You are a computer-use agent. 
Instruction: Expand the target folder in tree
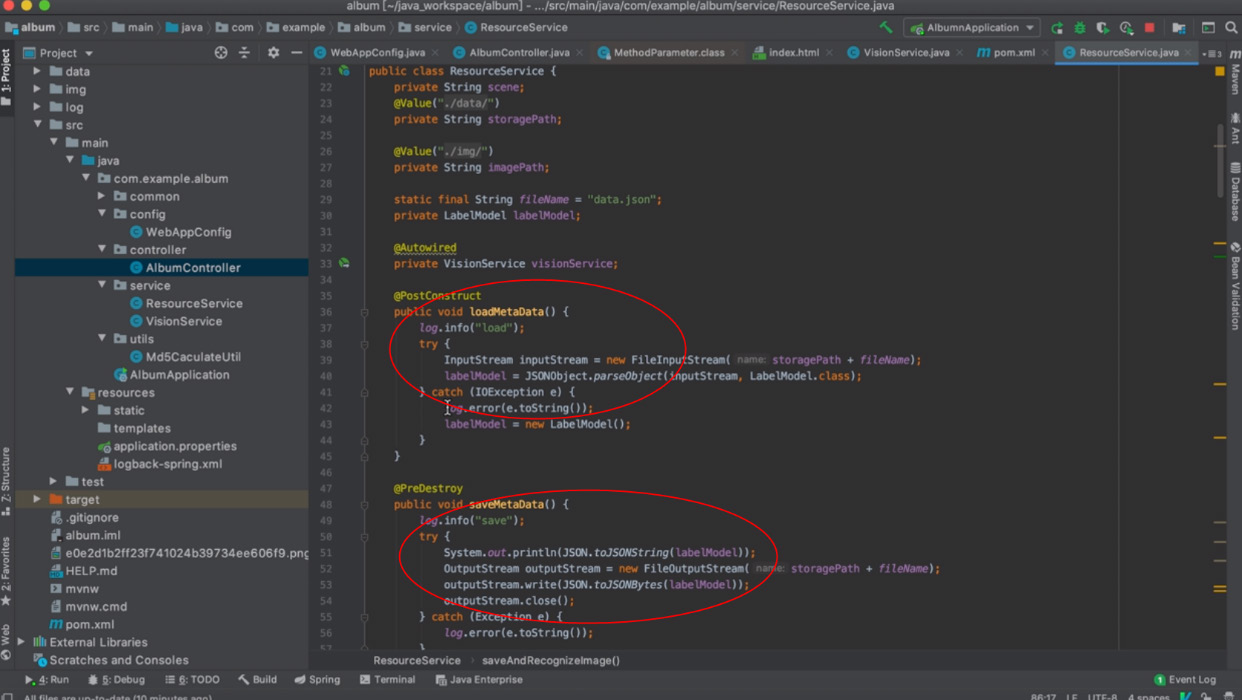(38, 499)
